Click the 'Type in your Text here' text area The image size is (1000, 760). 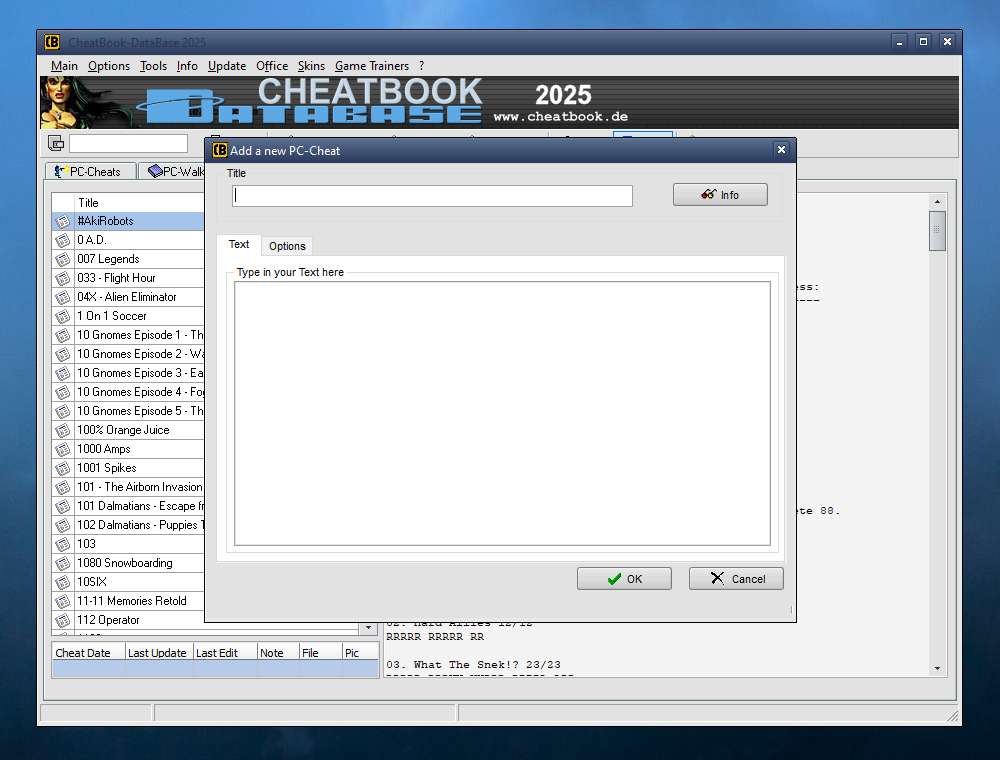coord(503,414)
